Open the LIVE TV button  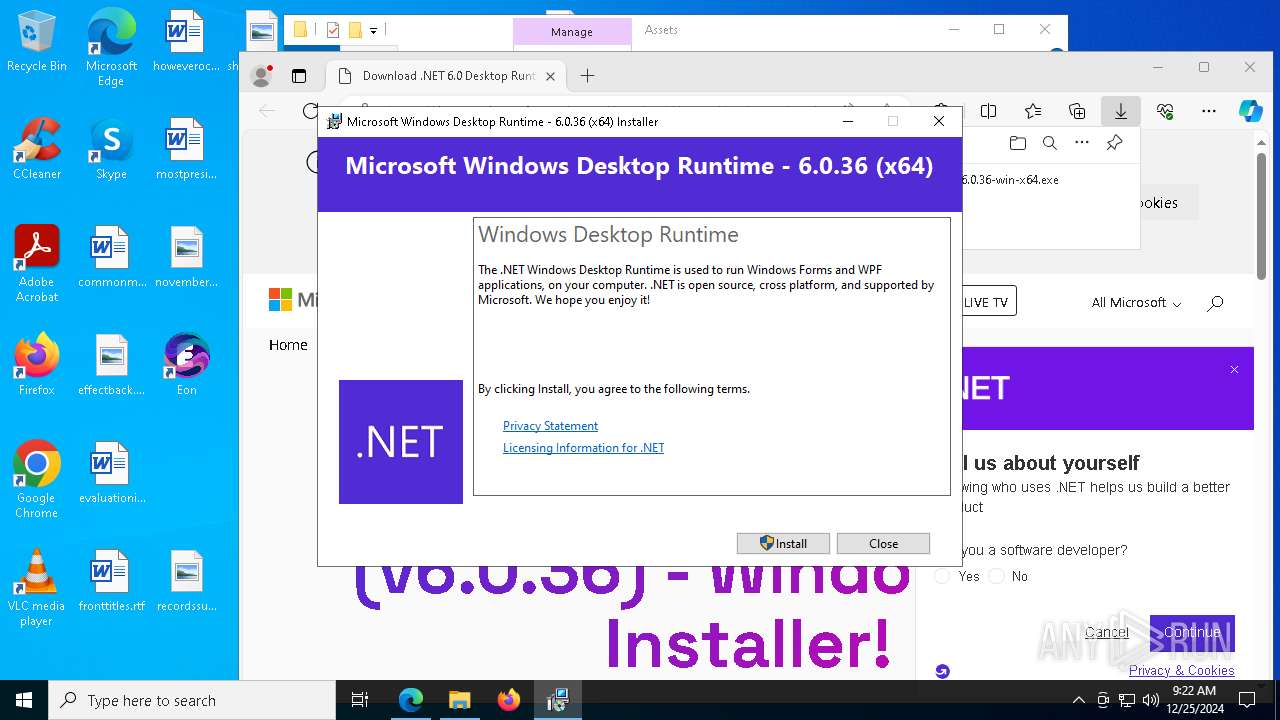[x=988, y=302]
